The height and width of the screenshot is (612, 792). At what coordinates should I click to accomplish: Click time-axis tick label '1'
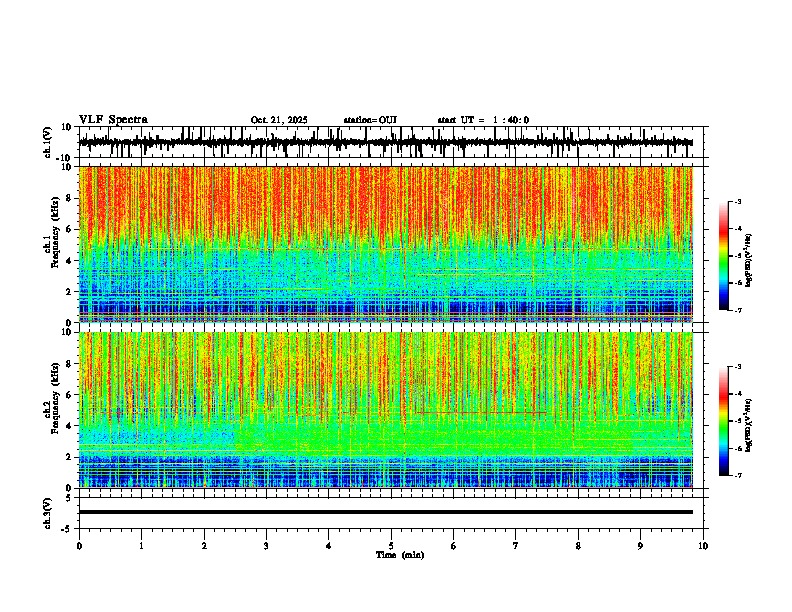point(141,546)
